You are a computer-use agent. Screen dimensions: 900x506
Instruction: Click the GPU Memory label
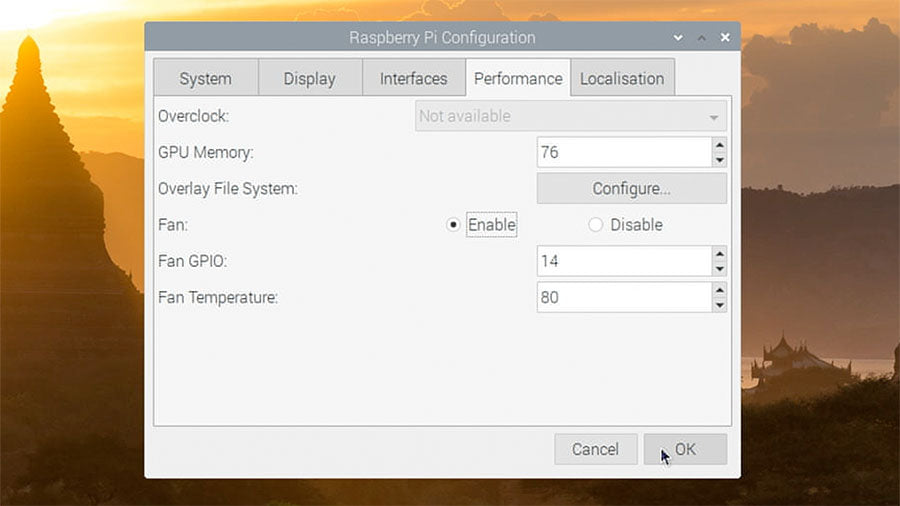[x=205, y=152]
